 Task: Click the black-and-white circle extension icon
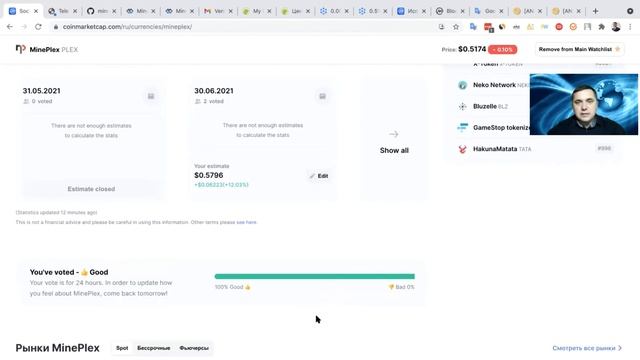tap(502, 27)
